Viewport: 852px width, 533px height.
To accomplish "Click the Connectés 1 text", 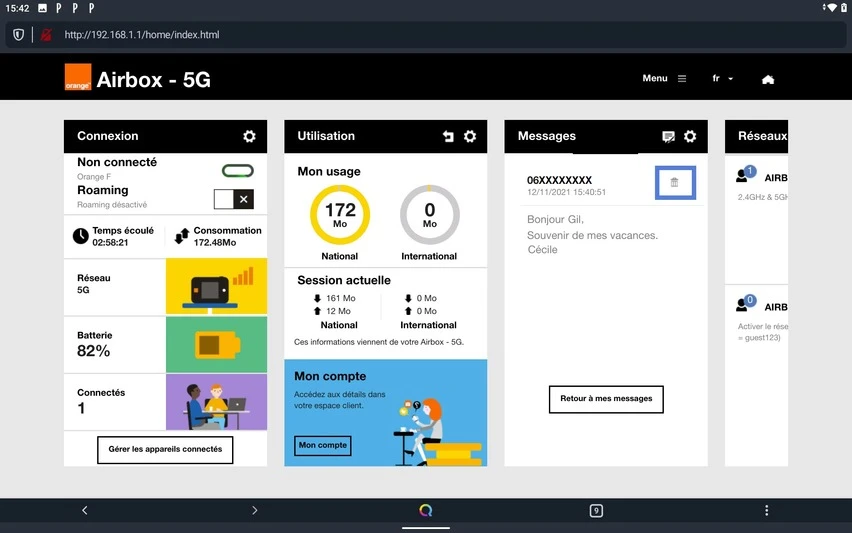I will tap(101, 401).
